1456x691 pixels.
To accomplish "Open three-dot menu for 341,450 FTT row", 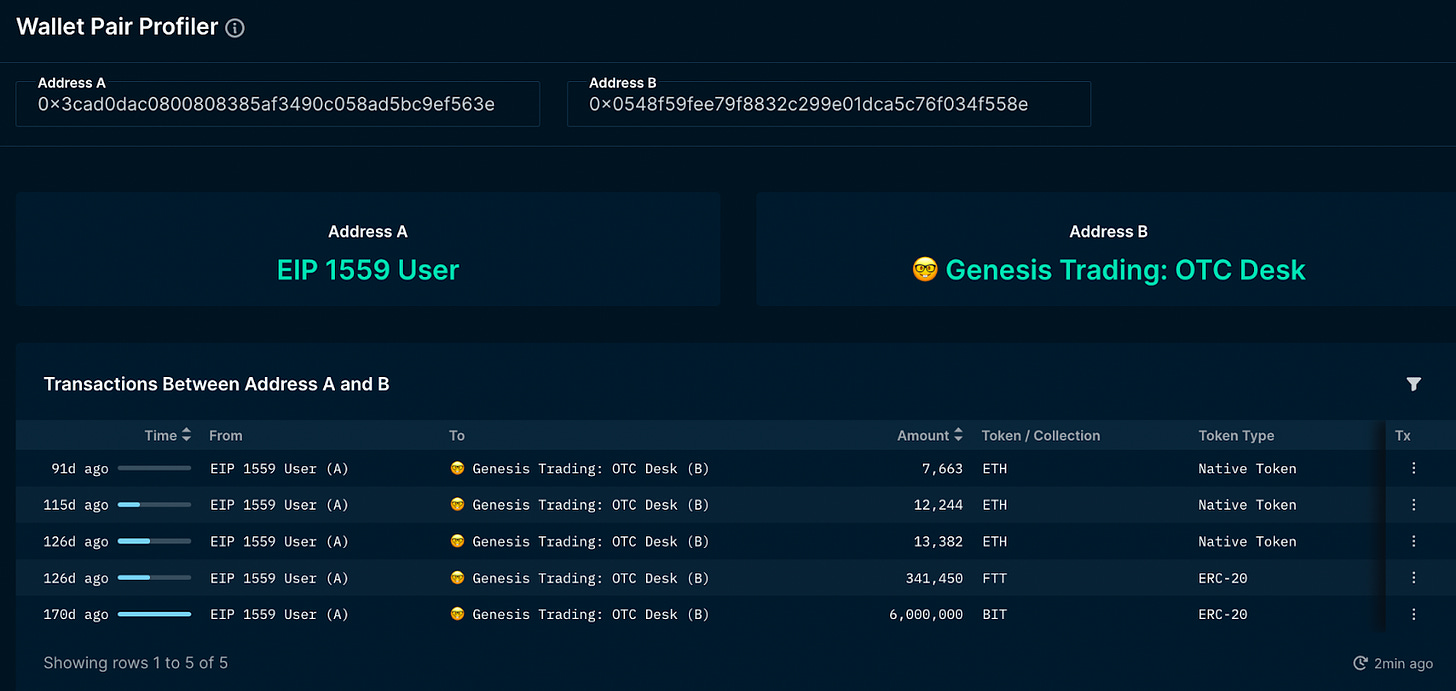I will click(x=1413, y=578).
